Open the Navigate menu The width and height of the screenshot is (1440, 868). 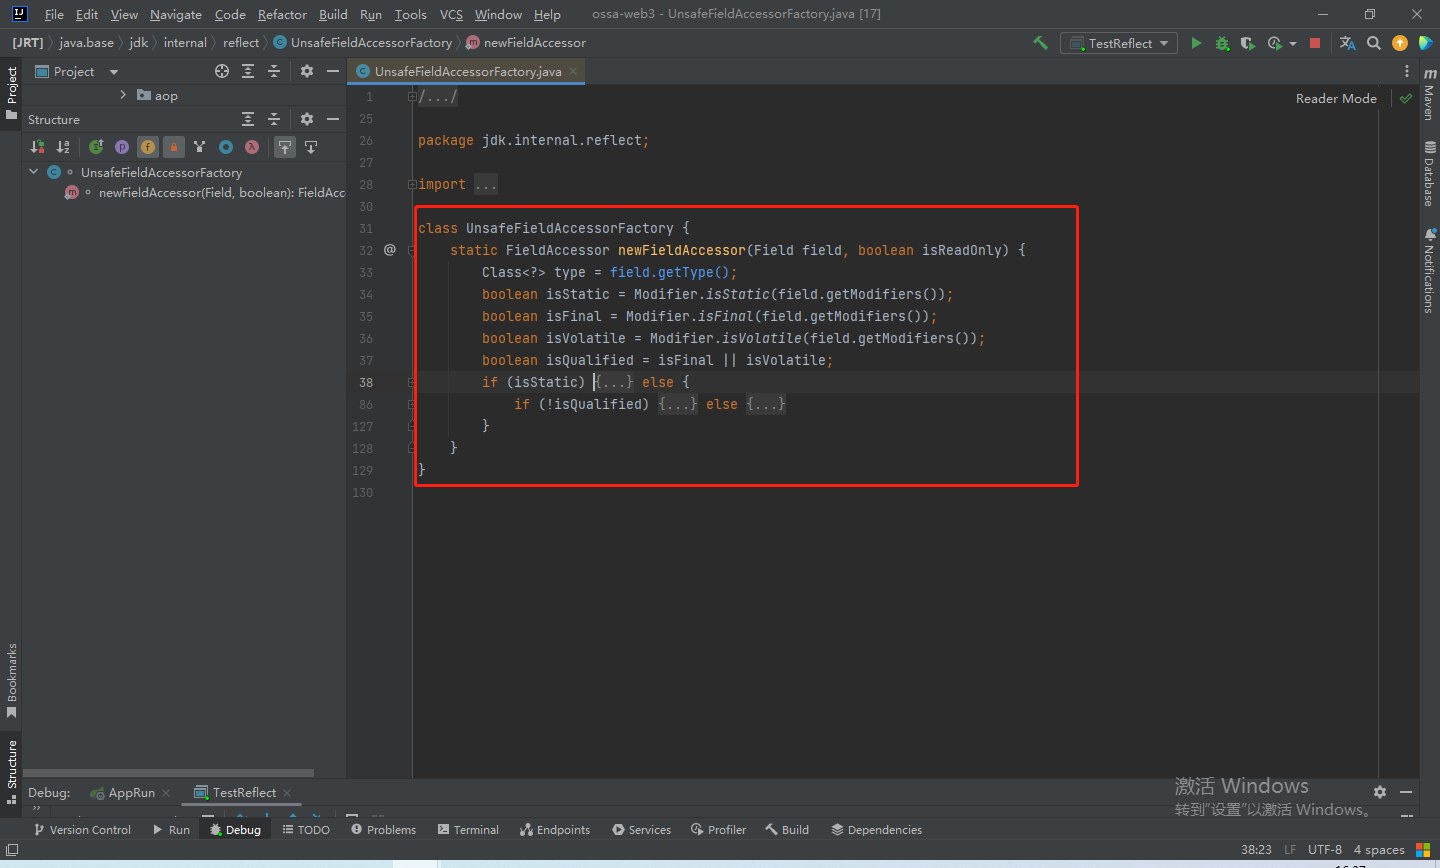point(176,14)
